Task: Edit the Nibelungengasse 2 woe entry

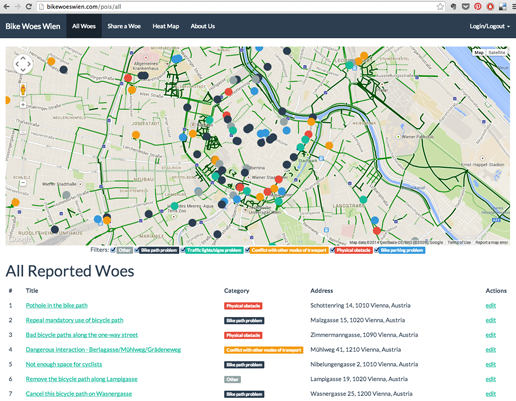Action: 491,364
